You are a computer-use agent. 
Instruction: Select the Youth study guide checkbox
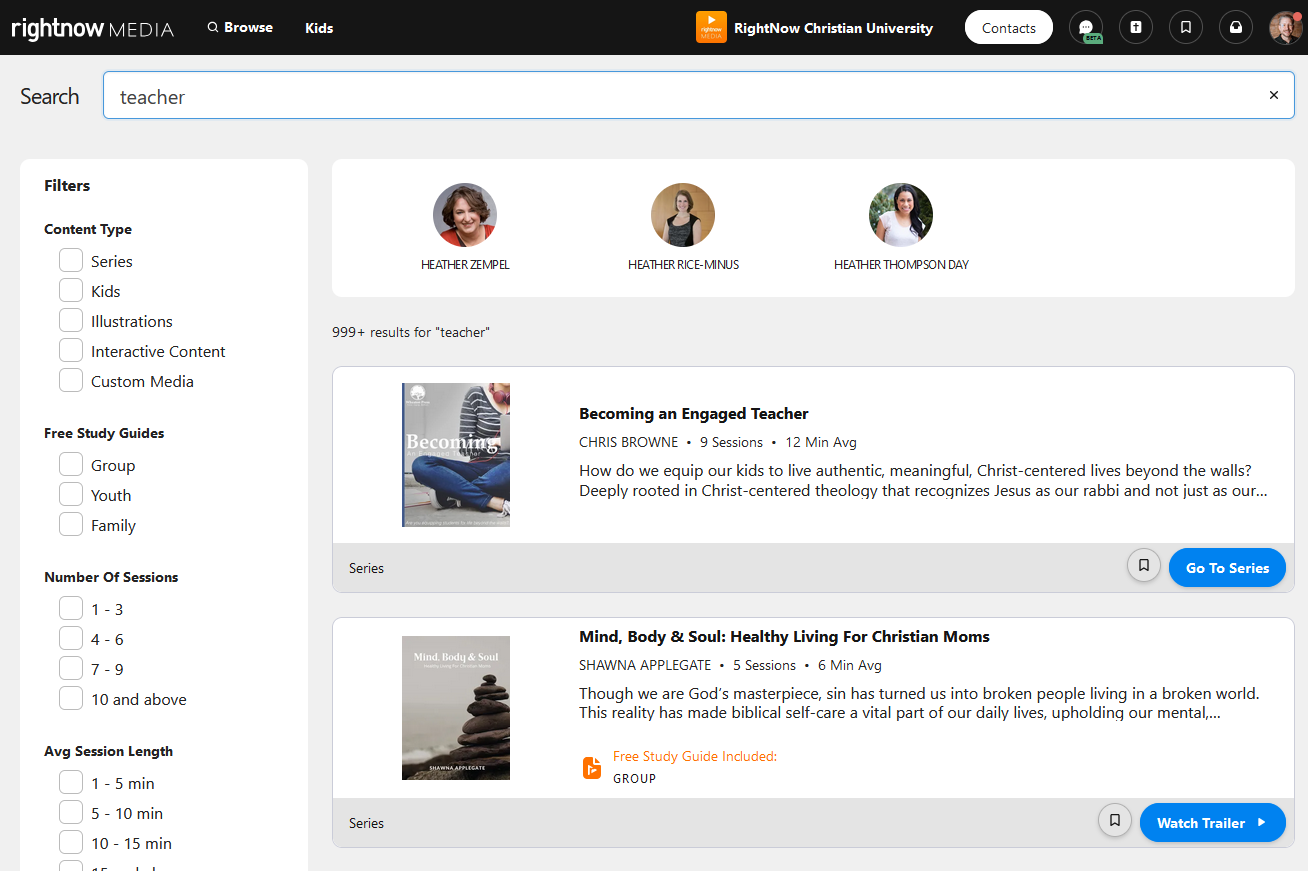point(71,494)
